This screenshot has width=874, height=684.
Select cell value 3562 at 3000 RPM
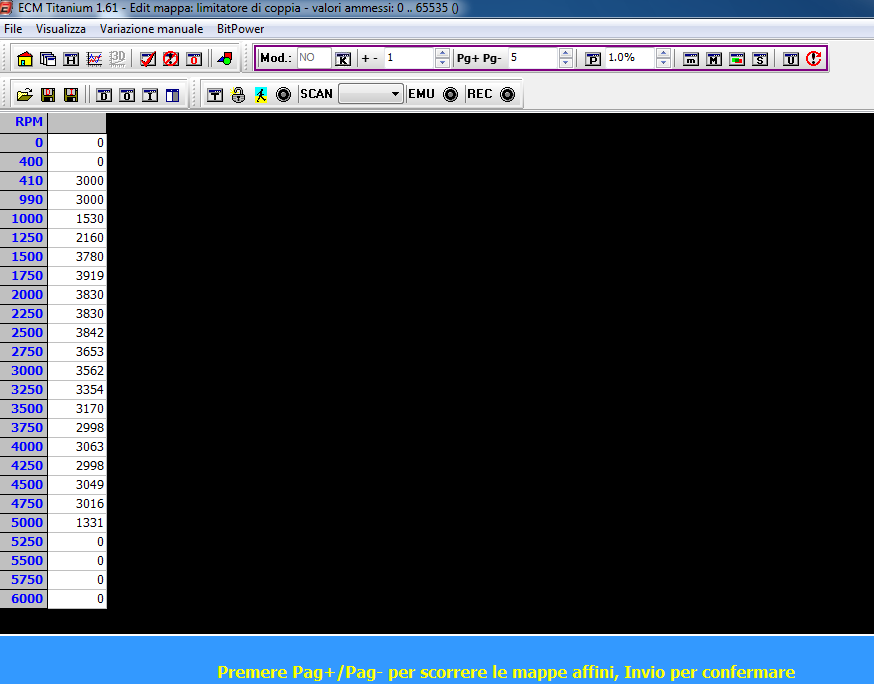pos(77,370)
